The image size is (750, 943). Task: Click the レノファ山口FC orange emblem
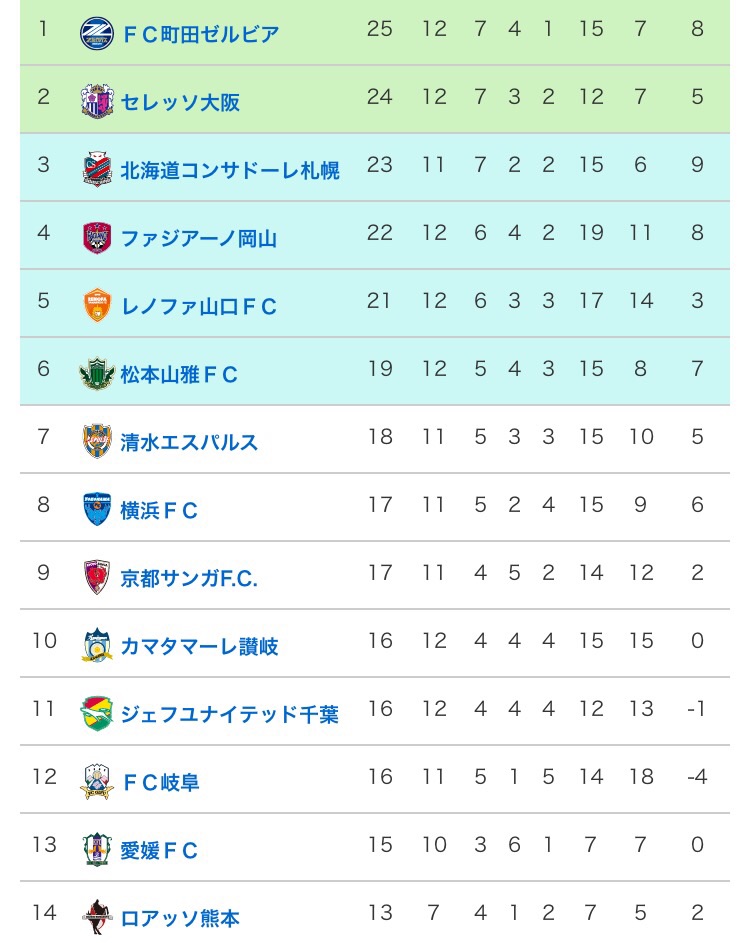click(97, 305)
